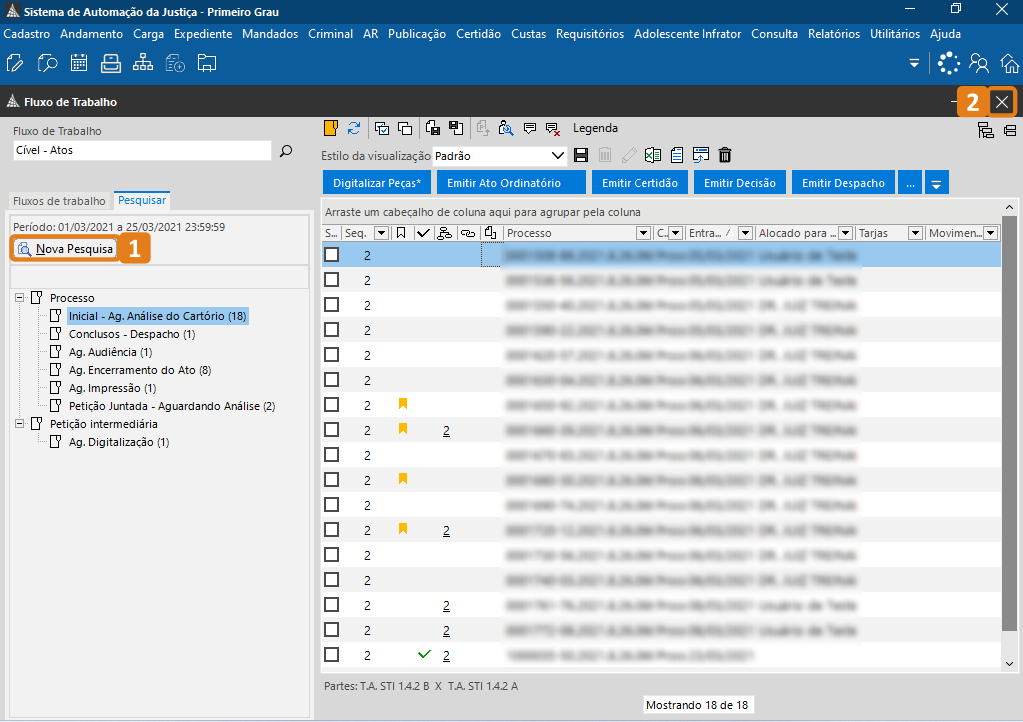The image size is (1023, 722).
Task: Click the checkmark column header icon
Action: [x=423, y=233]
